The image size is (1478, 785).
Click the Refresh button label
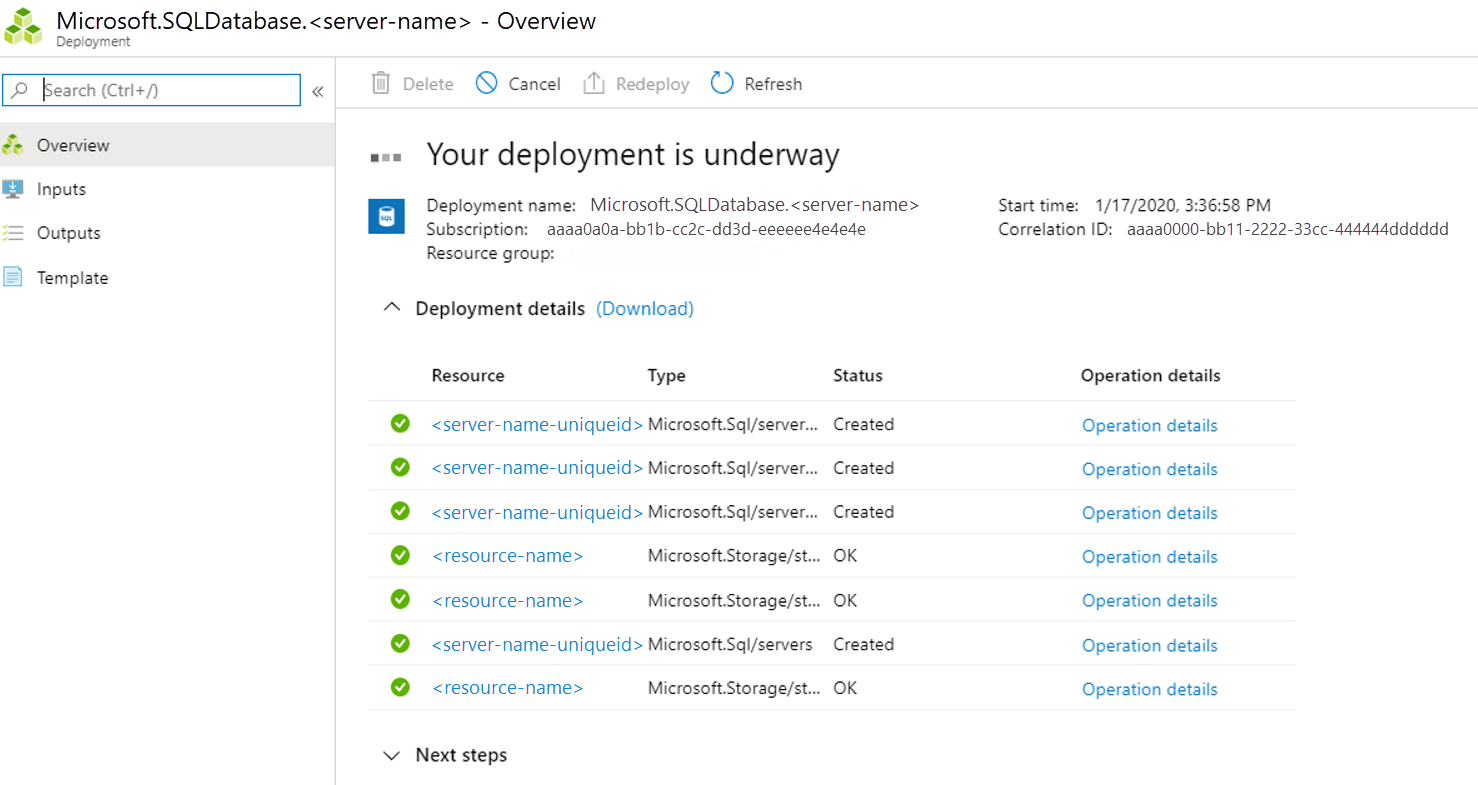[773, 84]
